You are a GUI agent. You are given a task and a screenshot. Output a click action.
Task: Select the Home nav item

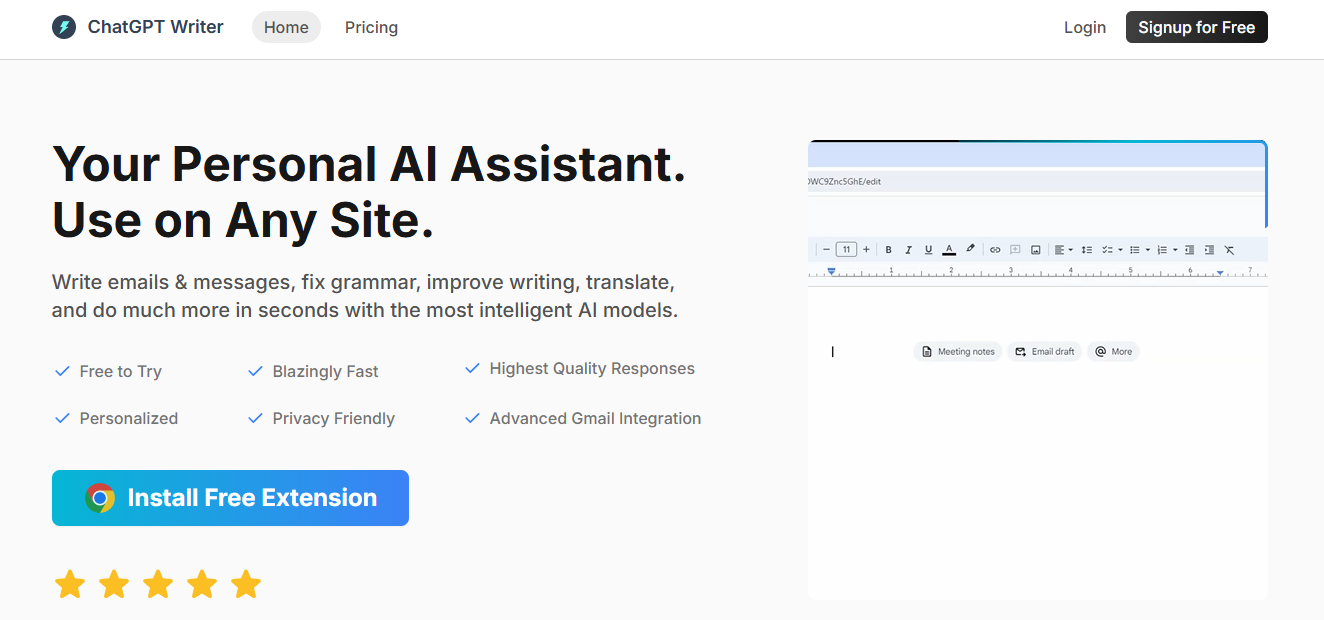pyautogui.click(x=286, y=27)
